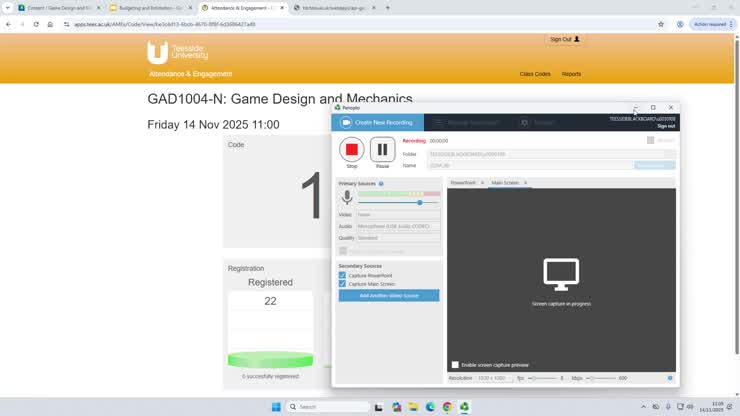Open Task View on taskbar
This screenshot has height=416, width=740.
[x=378, y=407]
